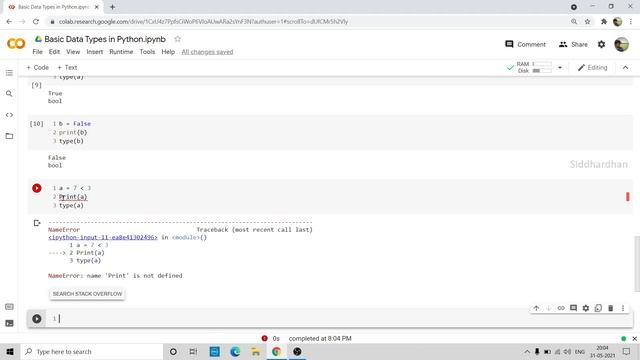Click the vertical scrollbar thumb
The width and height of the screenshot is (640, 360).
[x=637, y=264]
